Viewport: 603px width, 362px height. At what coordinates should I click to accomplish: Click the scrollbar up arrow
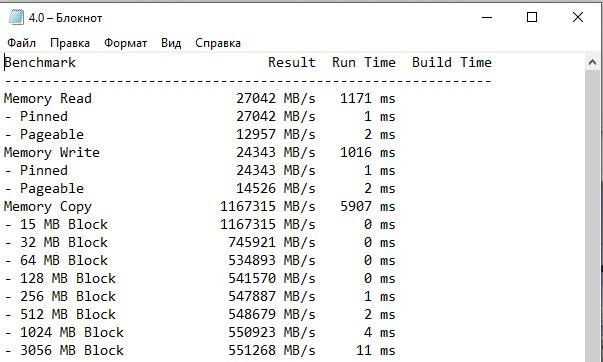coord(592,62)
